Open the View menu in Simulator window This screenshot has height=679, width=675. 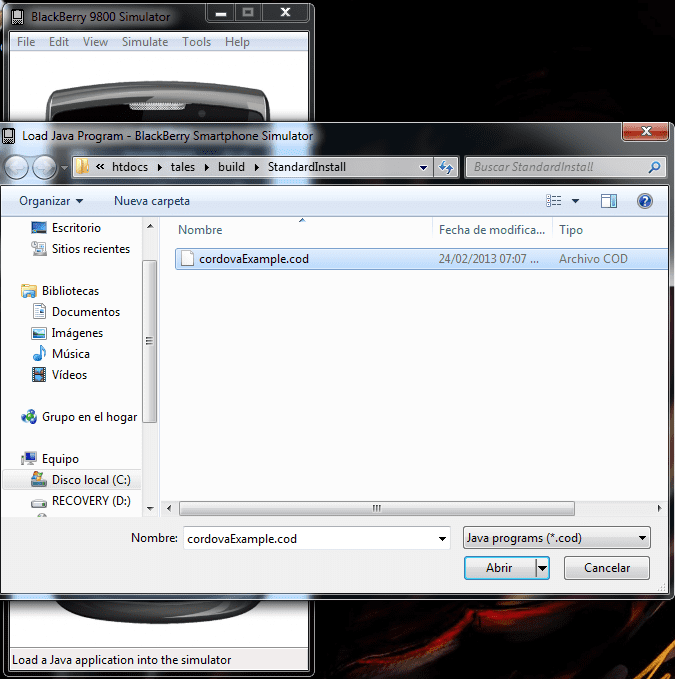point(95,42)
